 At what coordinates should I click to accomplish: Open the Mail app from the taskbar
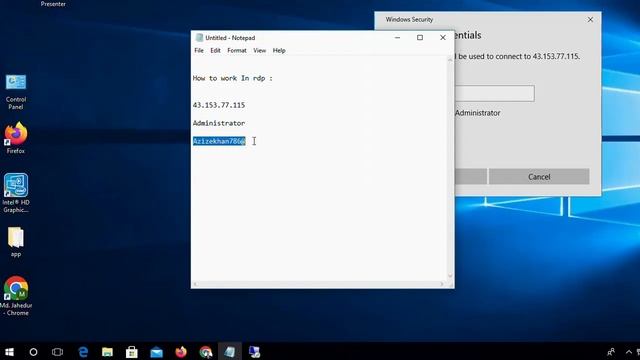click(156, 352)
